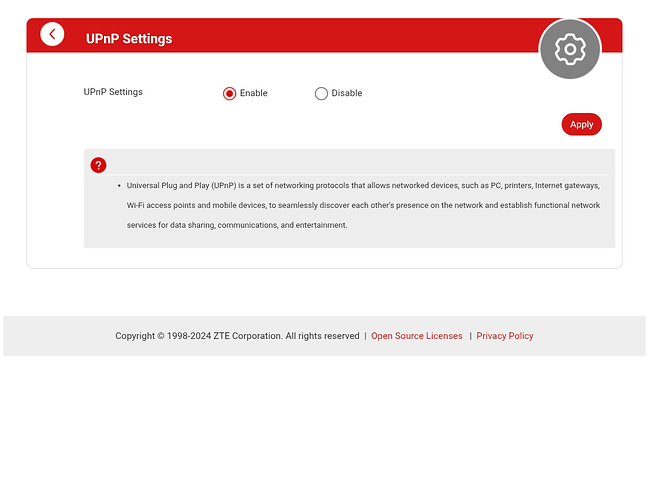The image size is (649, 500).
Task: Click the UPnP Settings header title
Action: point(129,38)
